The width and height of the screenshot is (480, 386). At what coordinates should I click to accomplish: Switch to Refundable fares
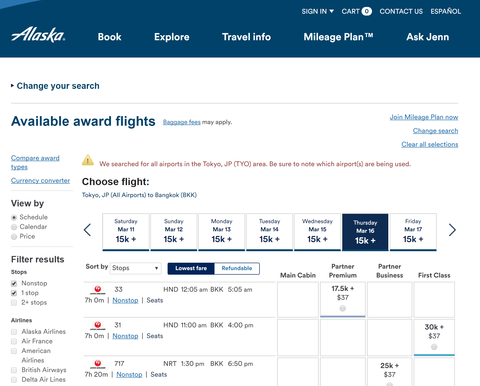(237, 268)
